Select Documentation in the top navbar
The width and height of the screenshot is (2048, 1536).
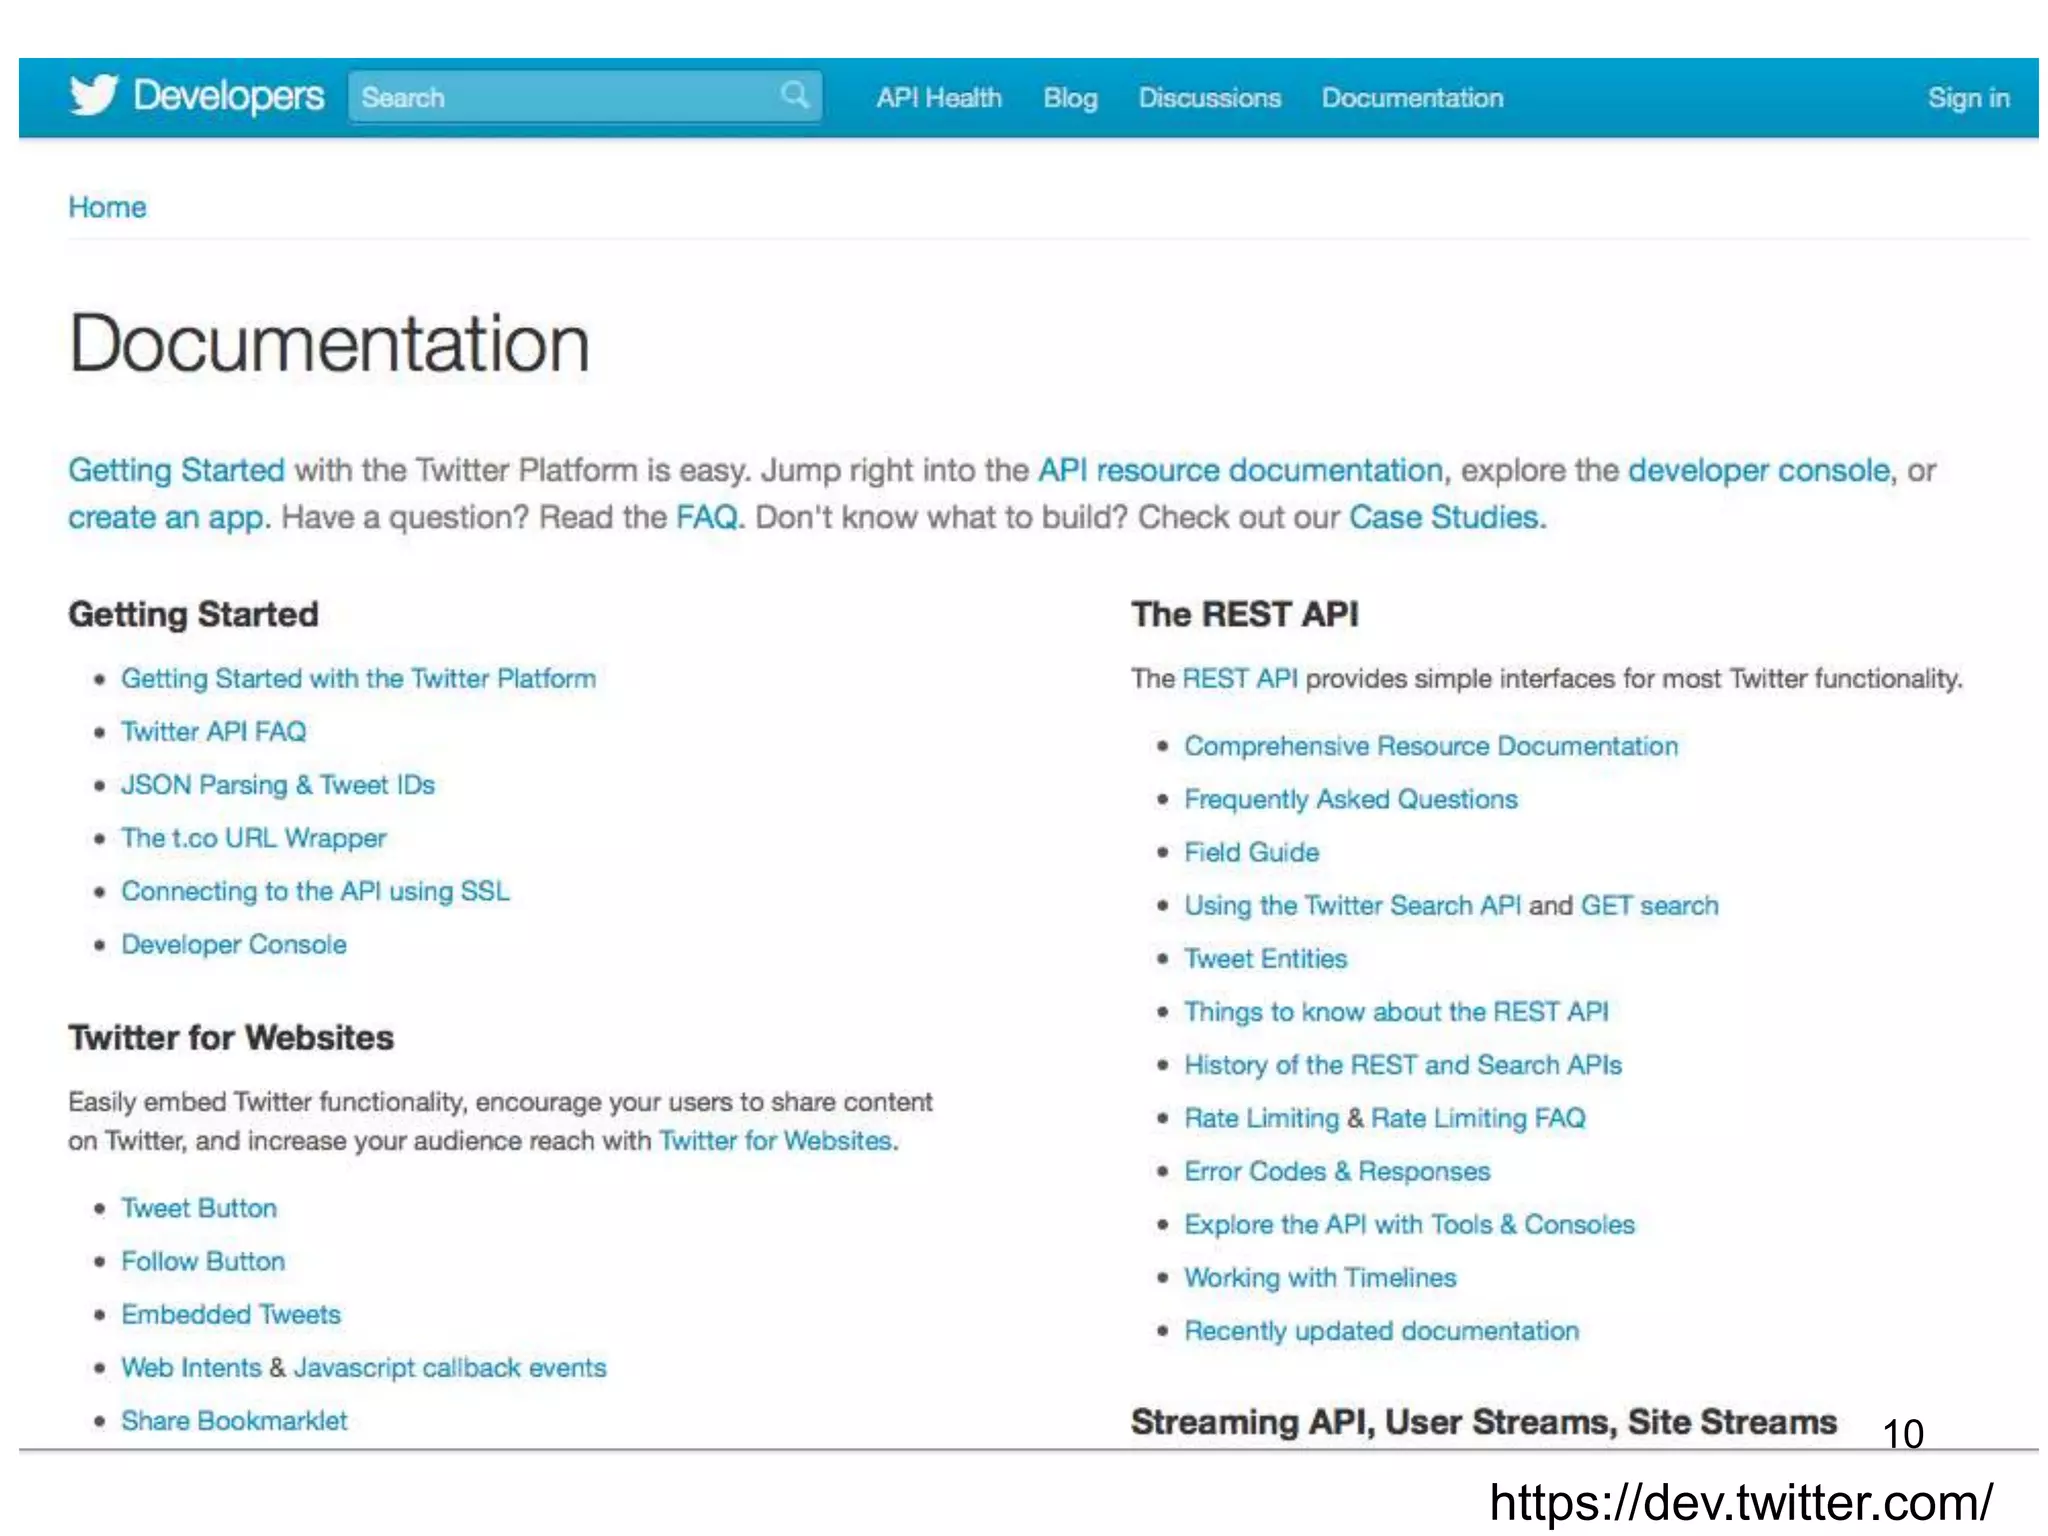1412,98
